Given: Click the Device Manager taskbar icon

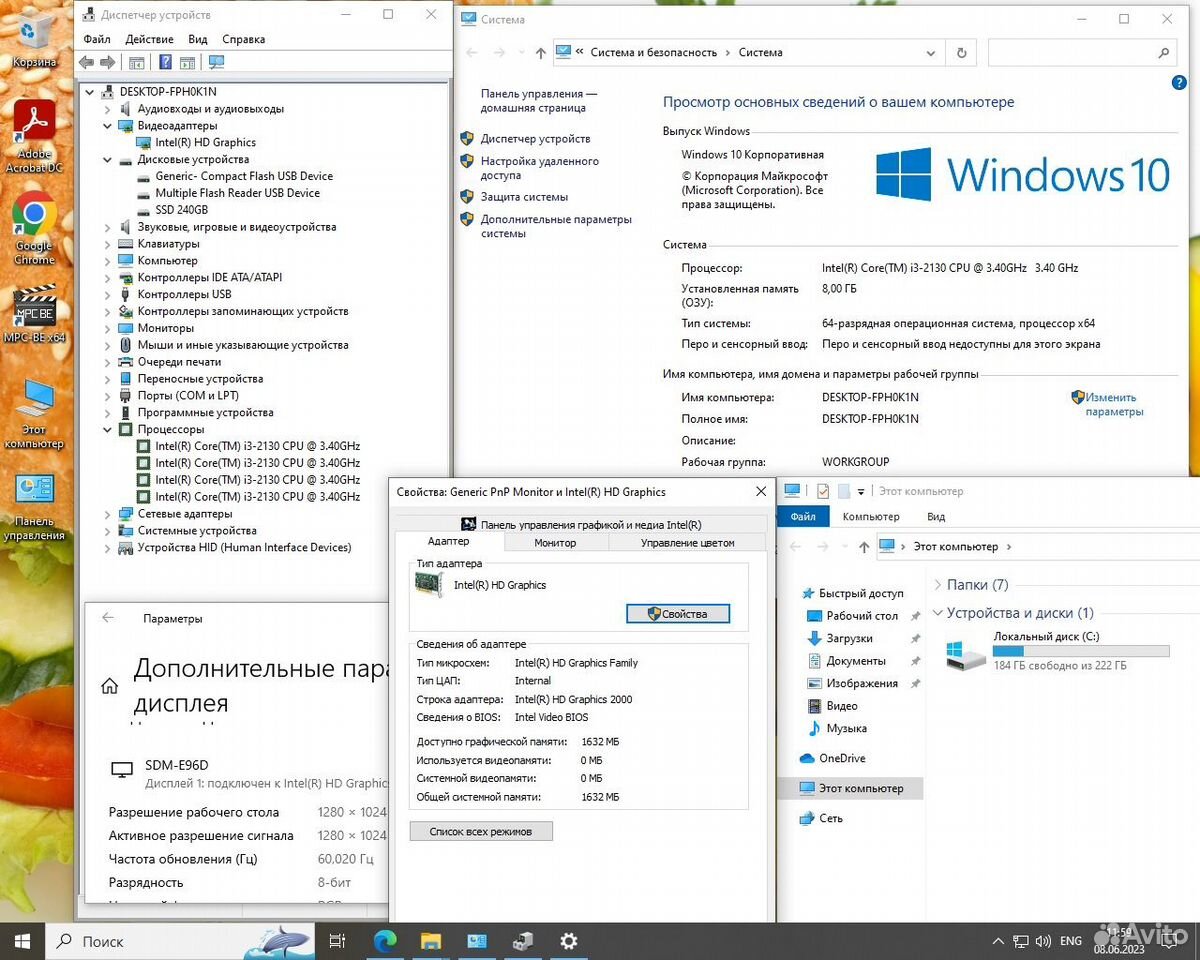Looking at the screenshot, I should [x=523, y=941].
